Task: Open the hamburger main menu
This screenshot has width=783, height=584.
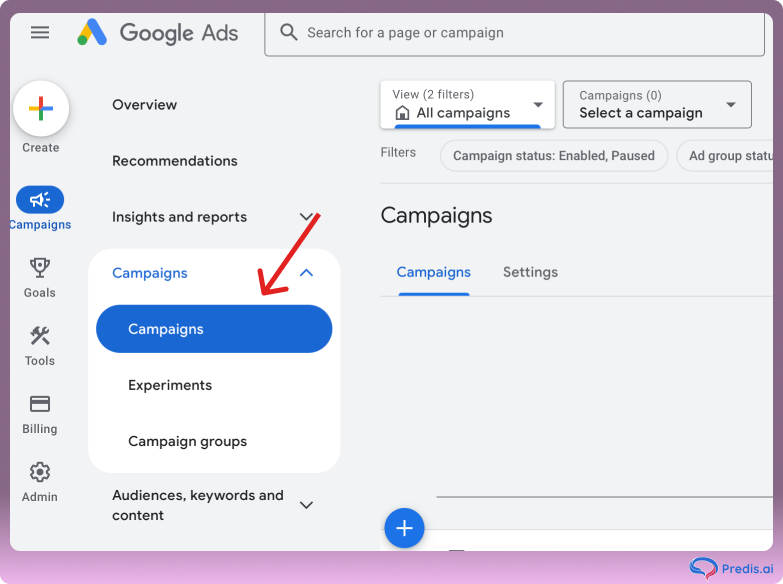Action: pos(40,32)
